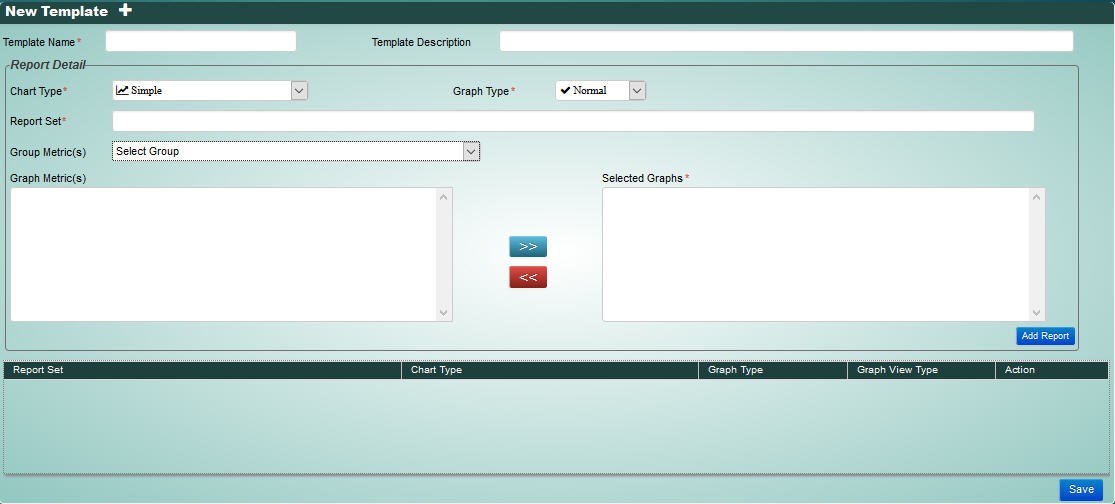Image resolution: width=1115 pixels, height=504 pixels.
Task: Click the plus icon beside New Template
Action: [125, 11]
